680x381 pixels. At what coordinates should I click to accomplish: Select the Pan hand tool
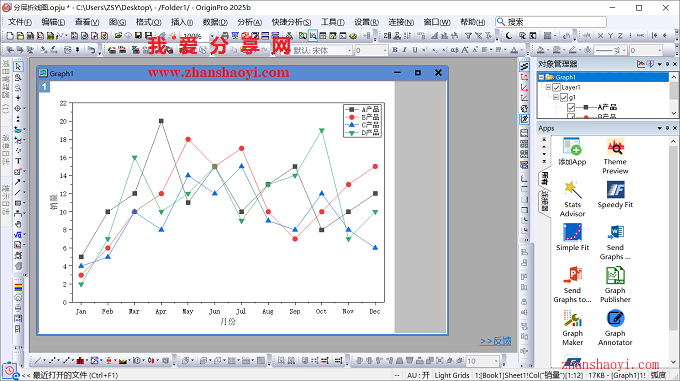tap(18, 224)
